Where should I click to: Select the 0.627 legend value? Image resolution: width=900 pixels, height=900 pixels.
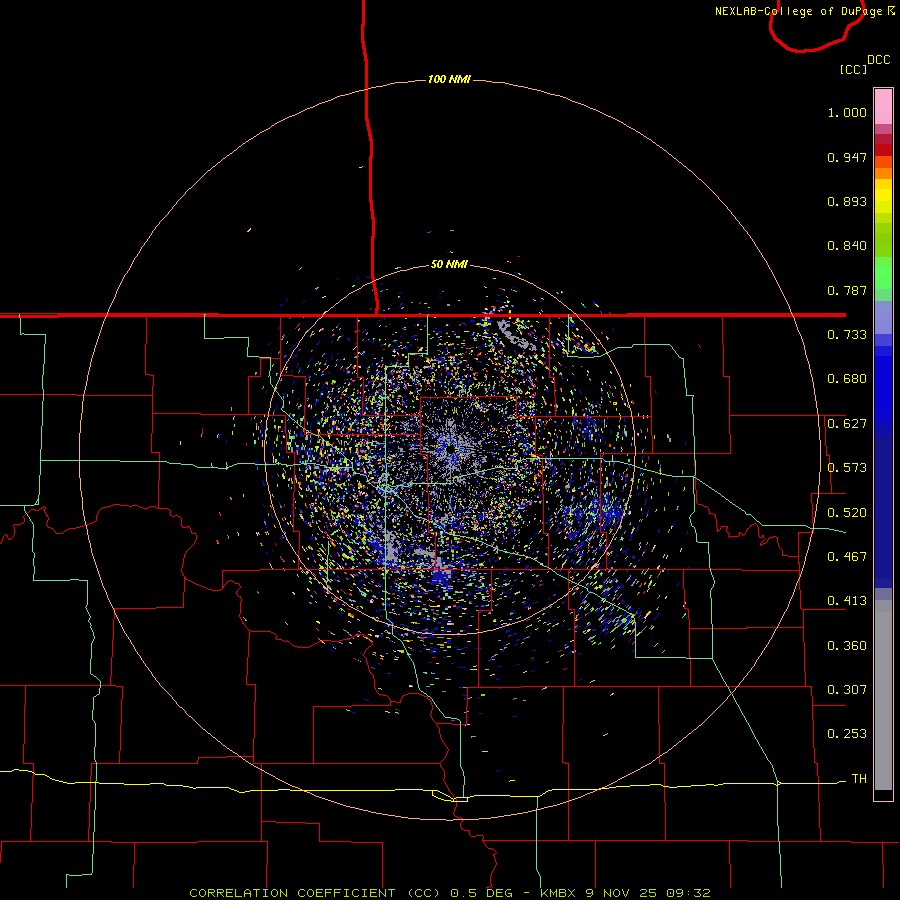point(847,424)
